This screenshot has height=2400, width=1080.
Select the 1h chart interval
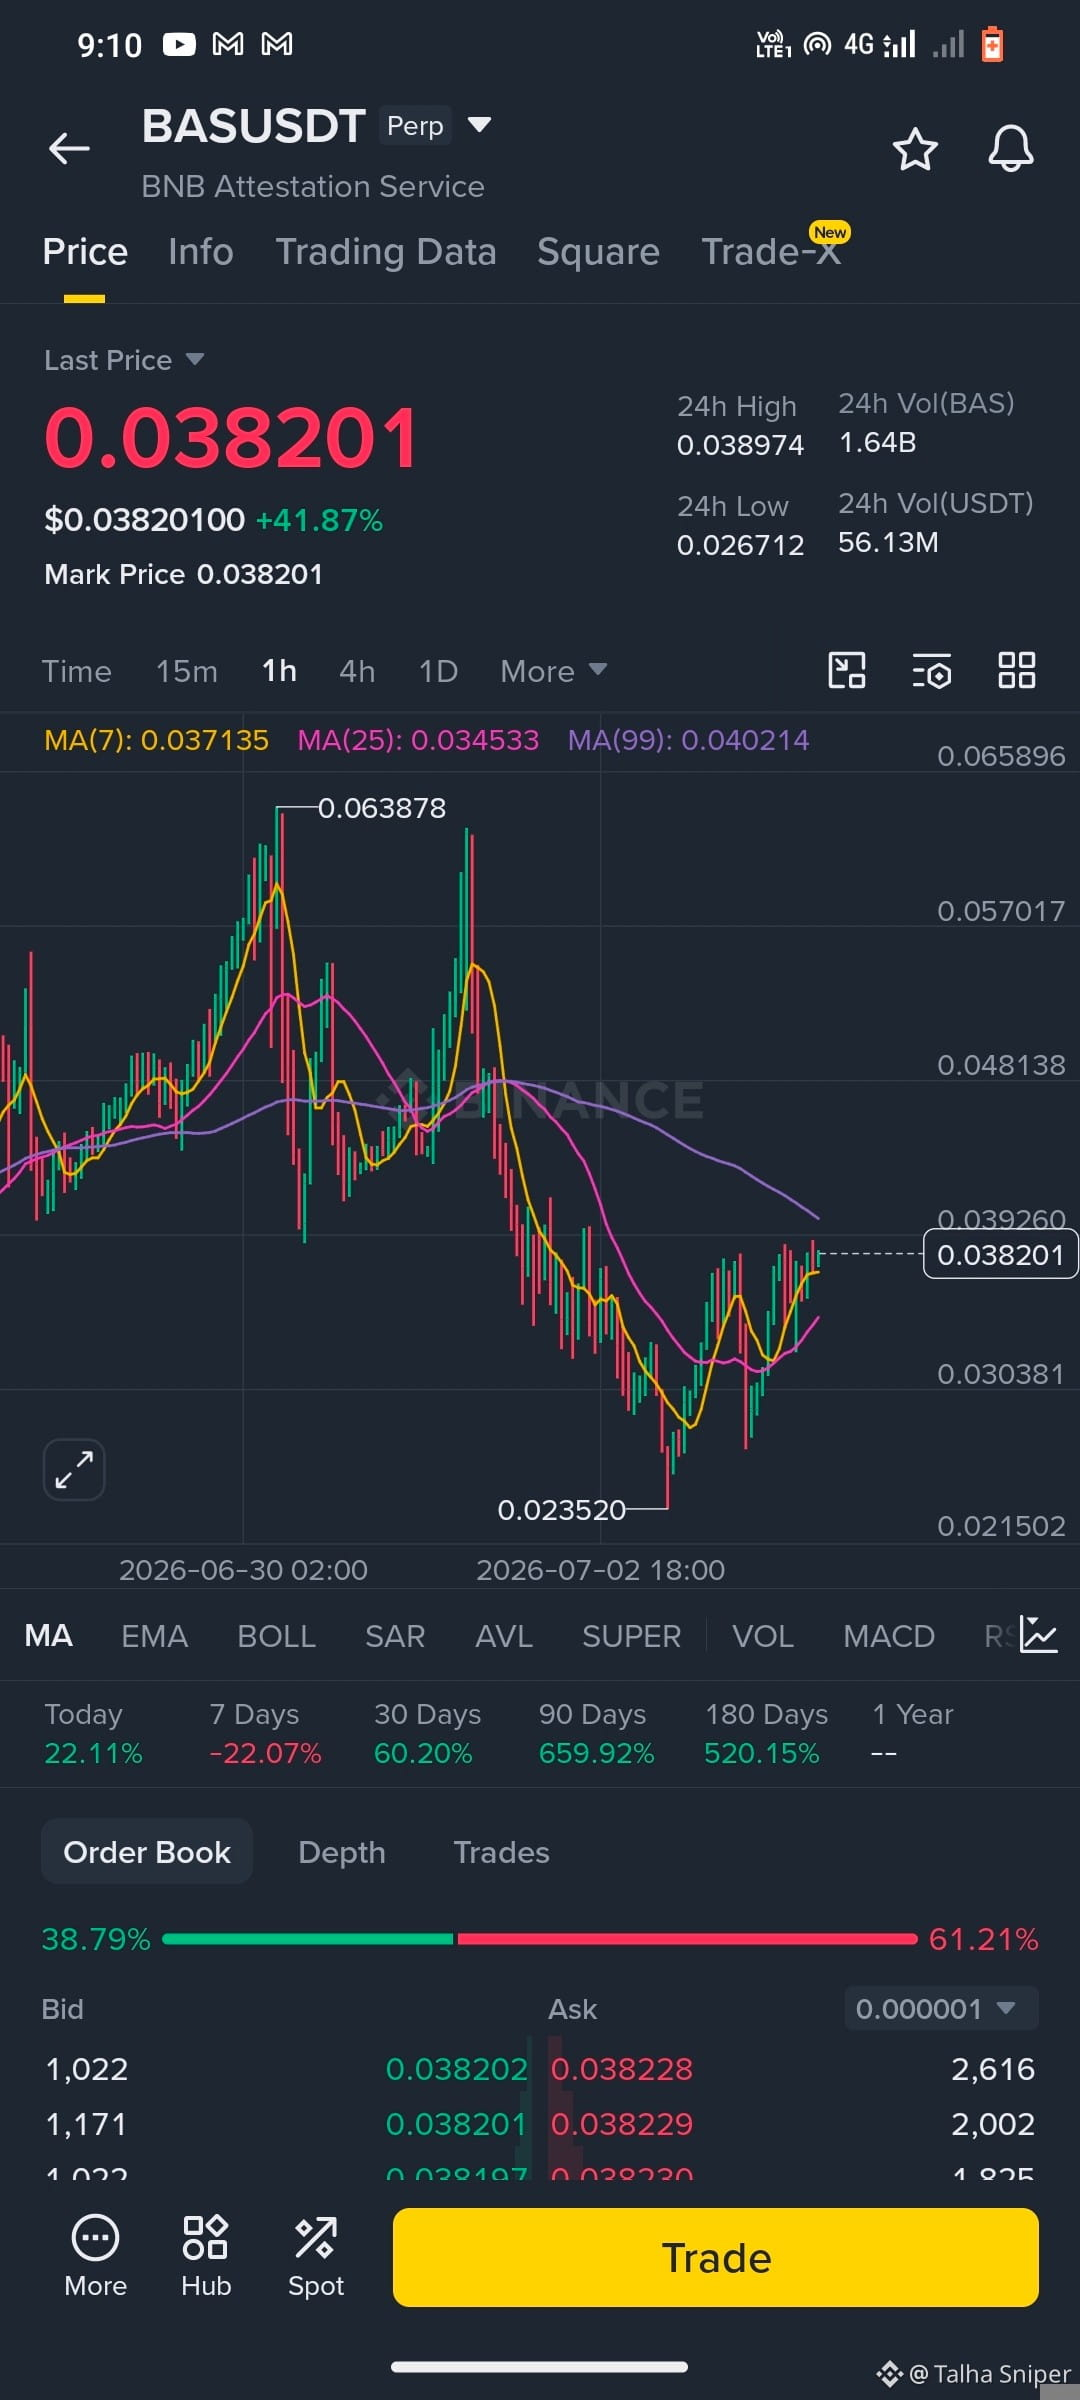[x=279, y=671]
